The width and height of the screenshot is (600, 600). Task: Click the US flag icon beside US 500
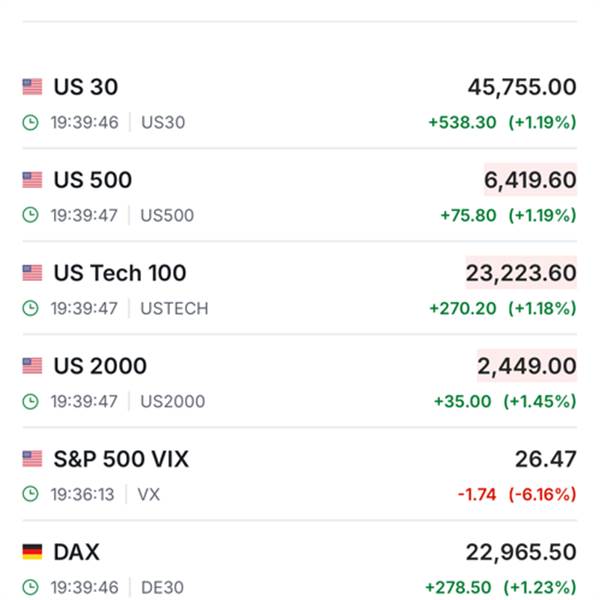coord(32,180)
